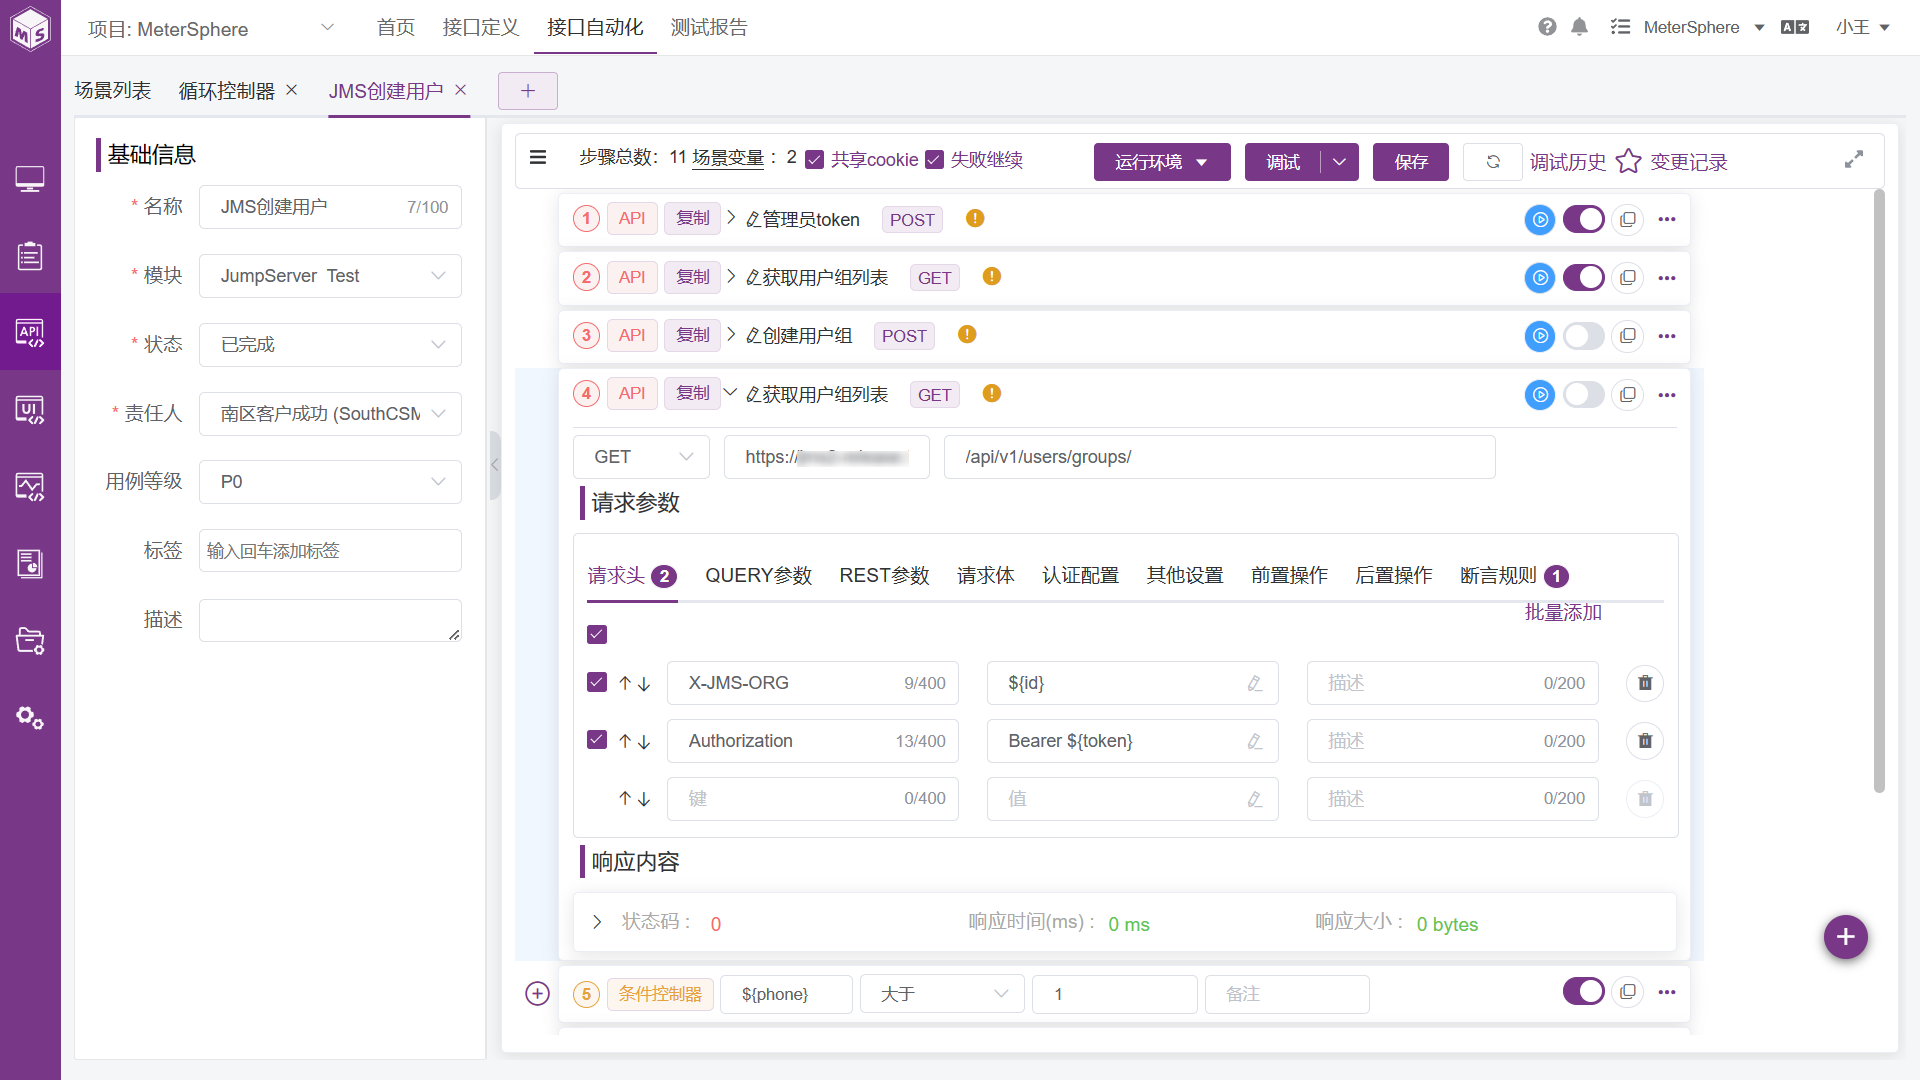Viewport: 1920px width, 1080px height.
Task: Uncheck the Authorization header checkbox
Action: tap(597, 740)
